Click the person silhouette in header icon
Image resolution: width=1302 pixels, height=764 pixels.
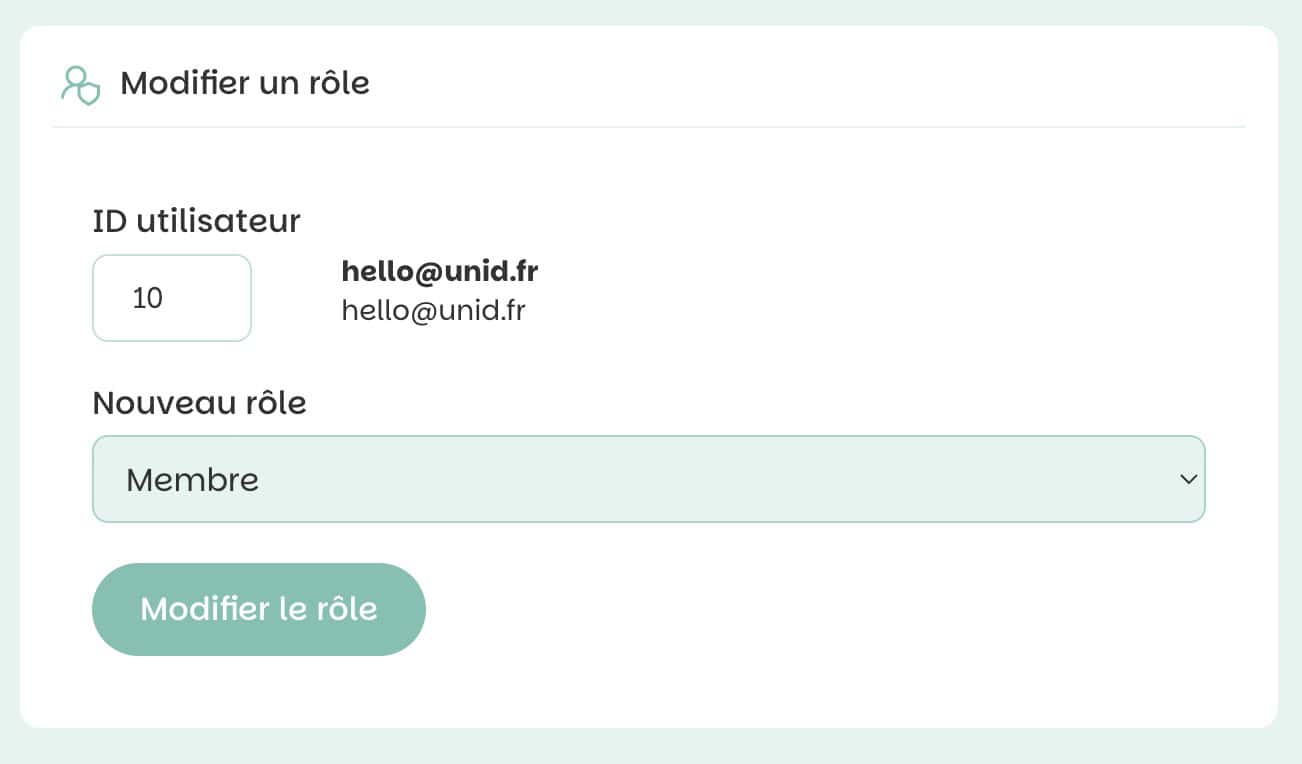pyautogui.click(x=74, y=82)
